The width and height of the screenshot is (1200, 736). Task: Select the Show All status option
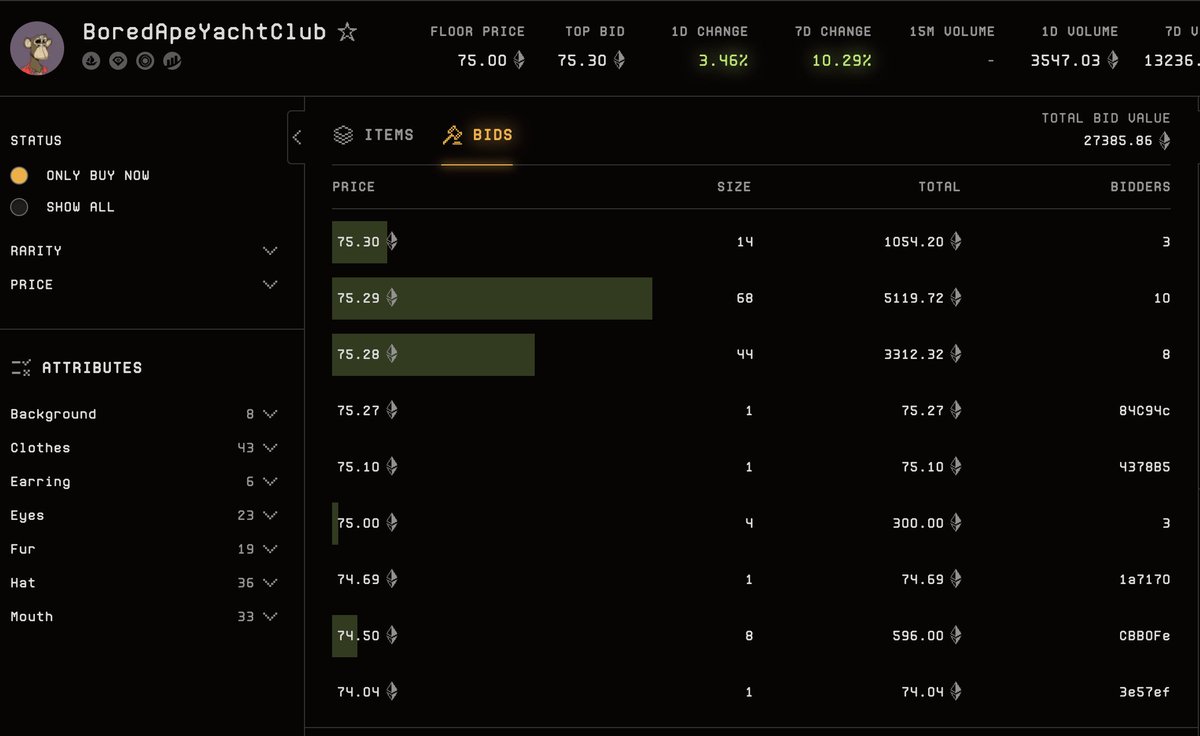click(19, 207)
